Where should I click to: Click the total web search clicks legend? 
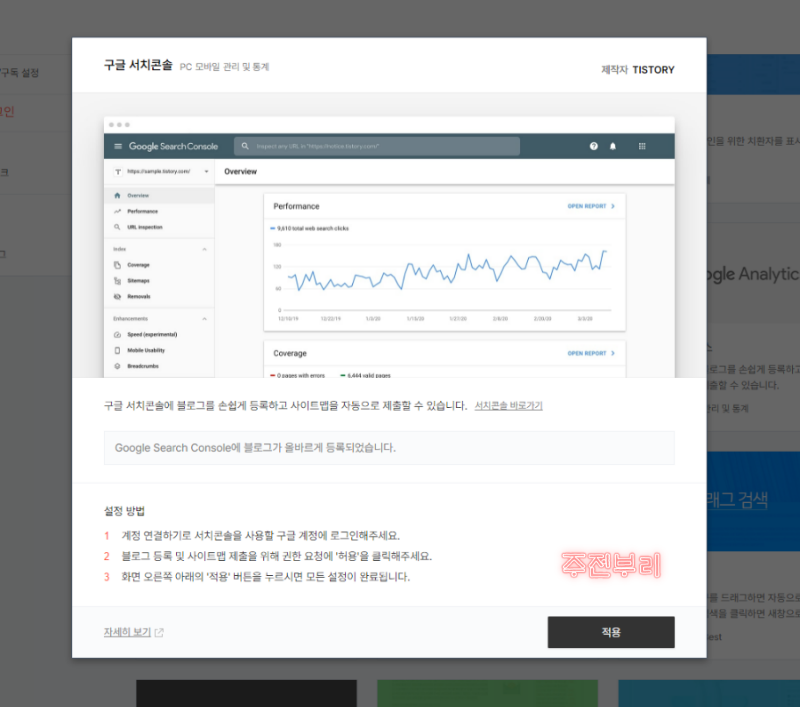click(x=310, y=229)
